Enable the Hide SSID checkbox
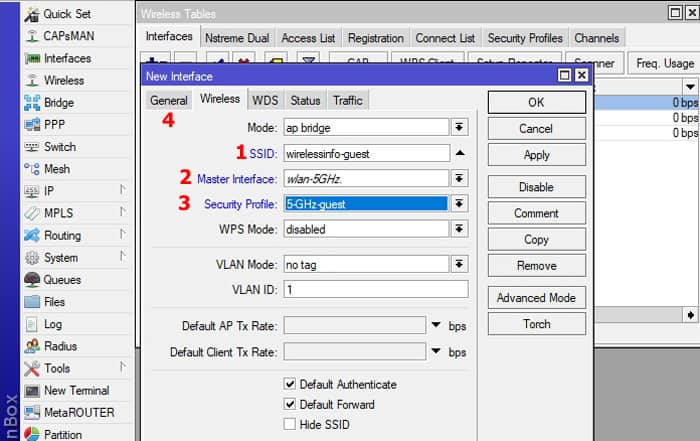The width and height of the screenshot is (700, 441). point(290,424)
